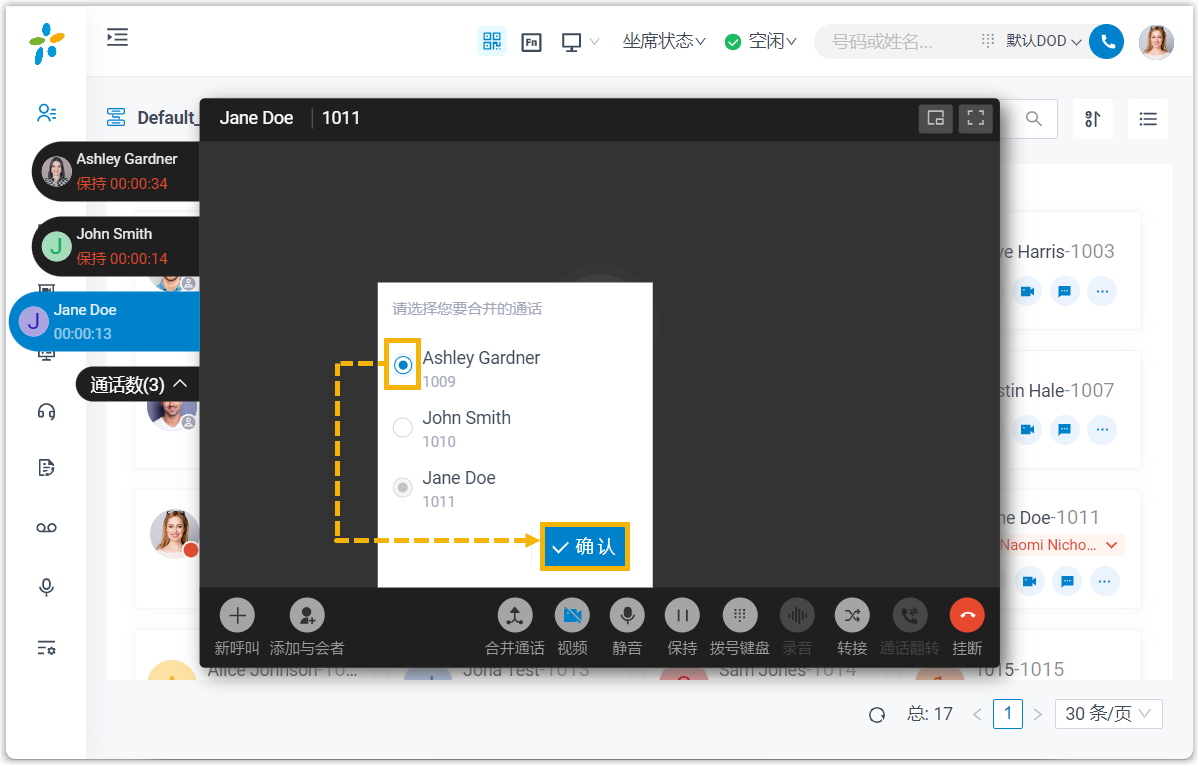Open the 空闲 presence status dropdown
Screen dimensions: 1199x766
pyautogui.click(x=761, y=42)
